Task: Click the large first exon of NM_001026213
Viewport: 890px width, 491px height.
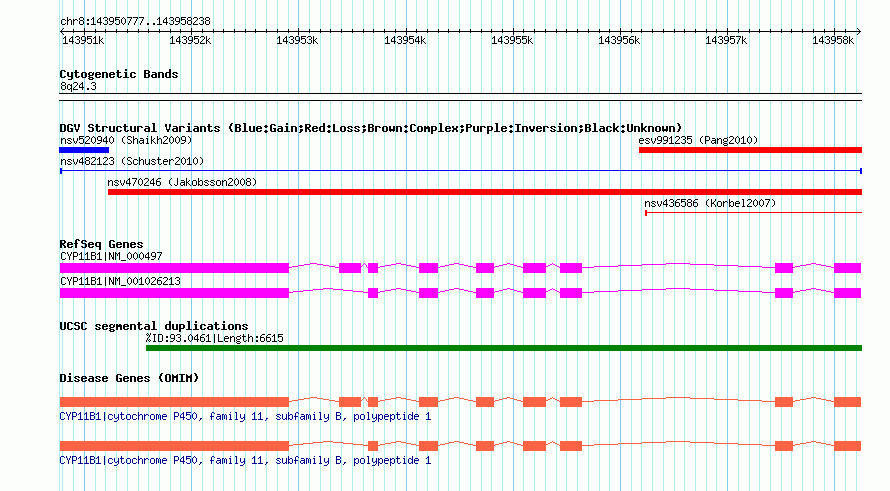Action: click(174, 293)
